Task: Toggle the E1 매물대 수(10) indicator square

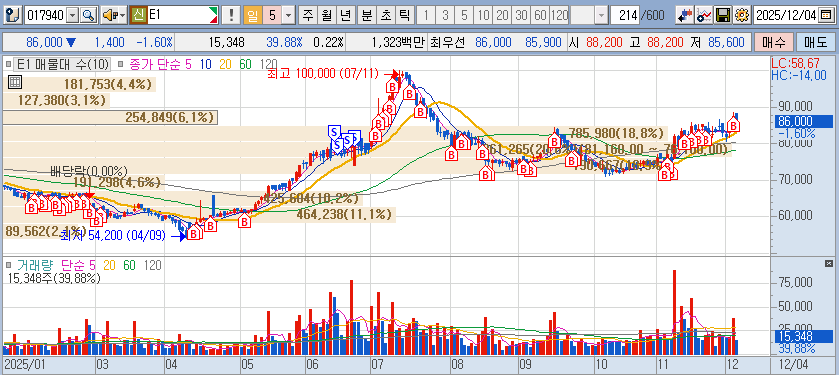Action: point(9,65)
